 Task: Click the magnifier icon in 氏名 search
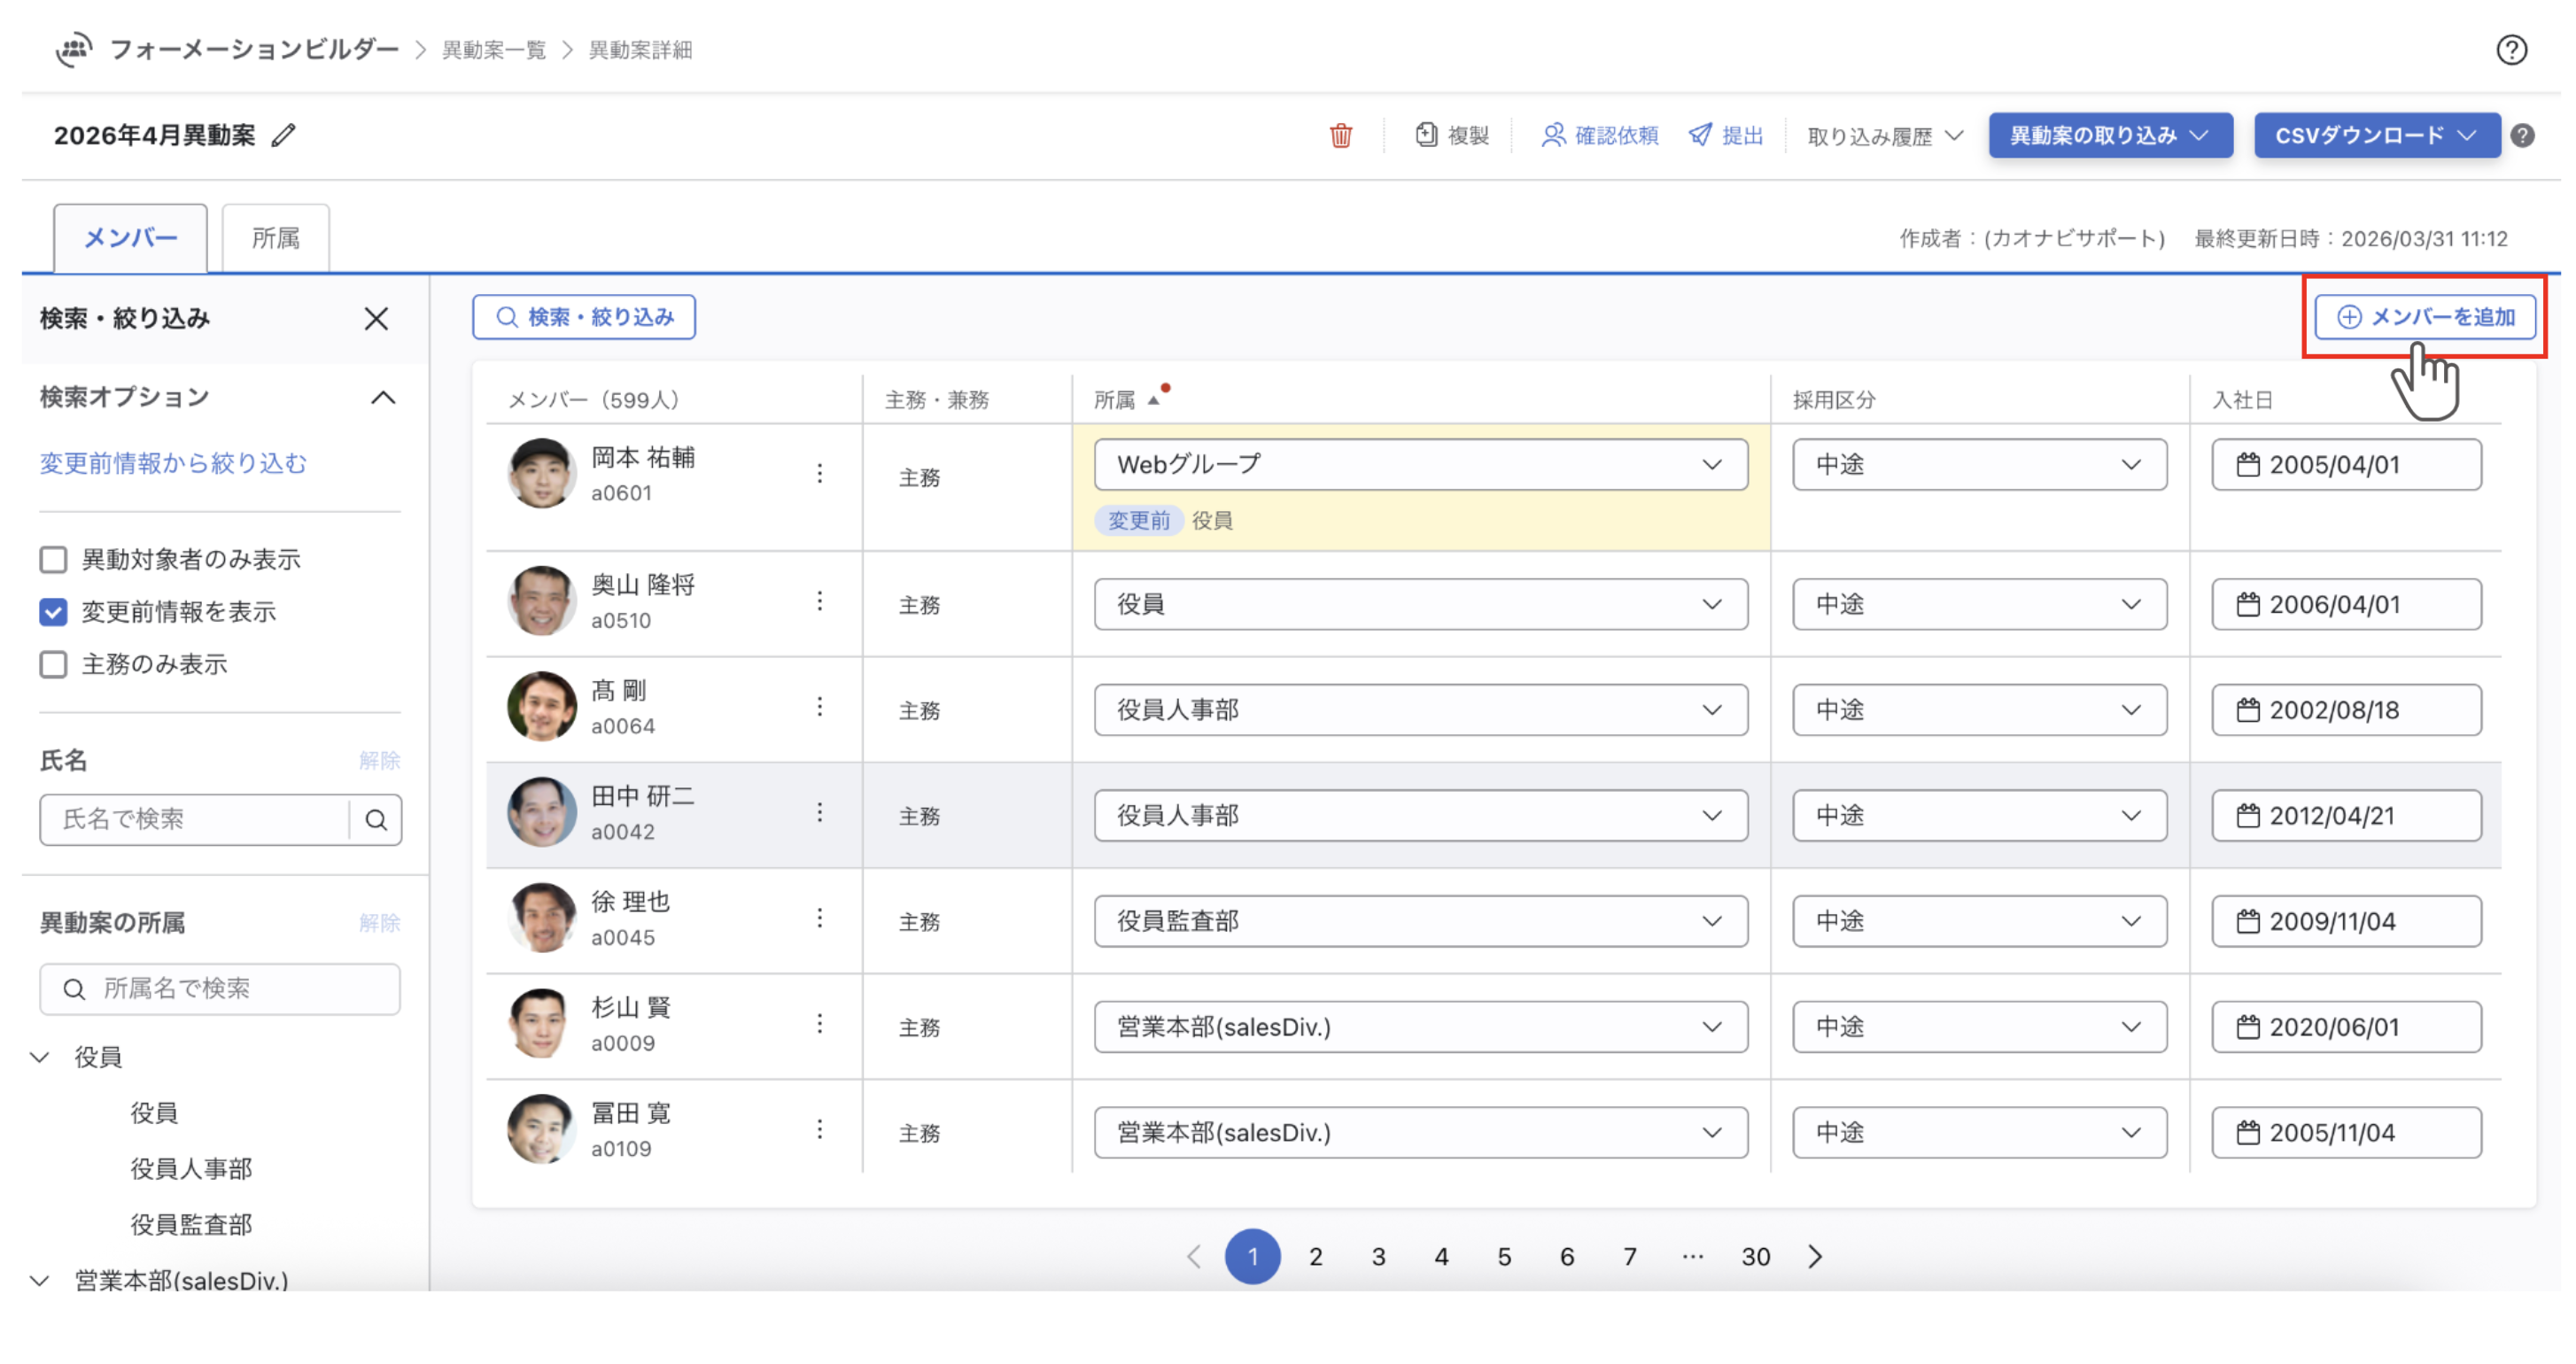pyautogui.click(x=376, y=820)
